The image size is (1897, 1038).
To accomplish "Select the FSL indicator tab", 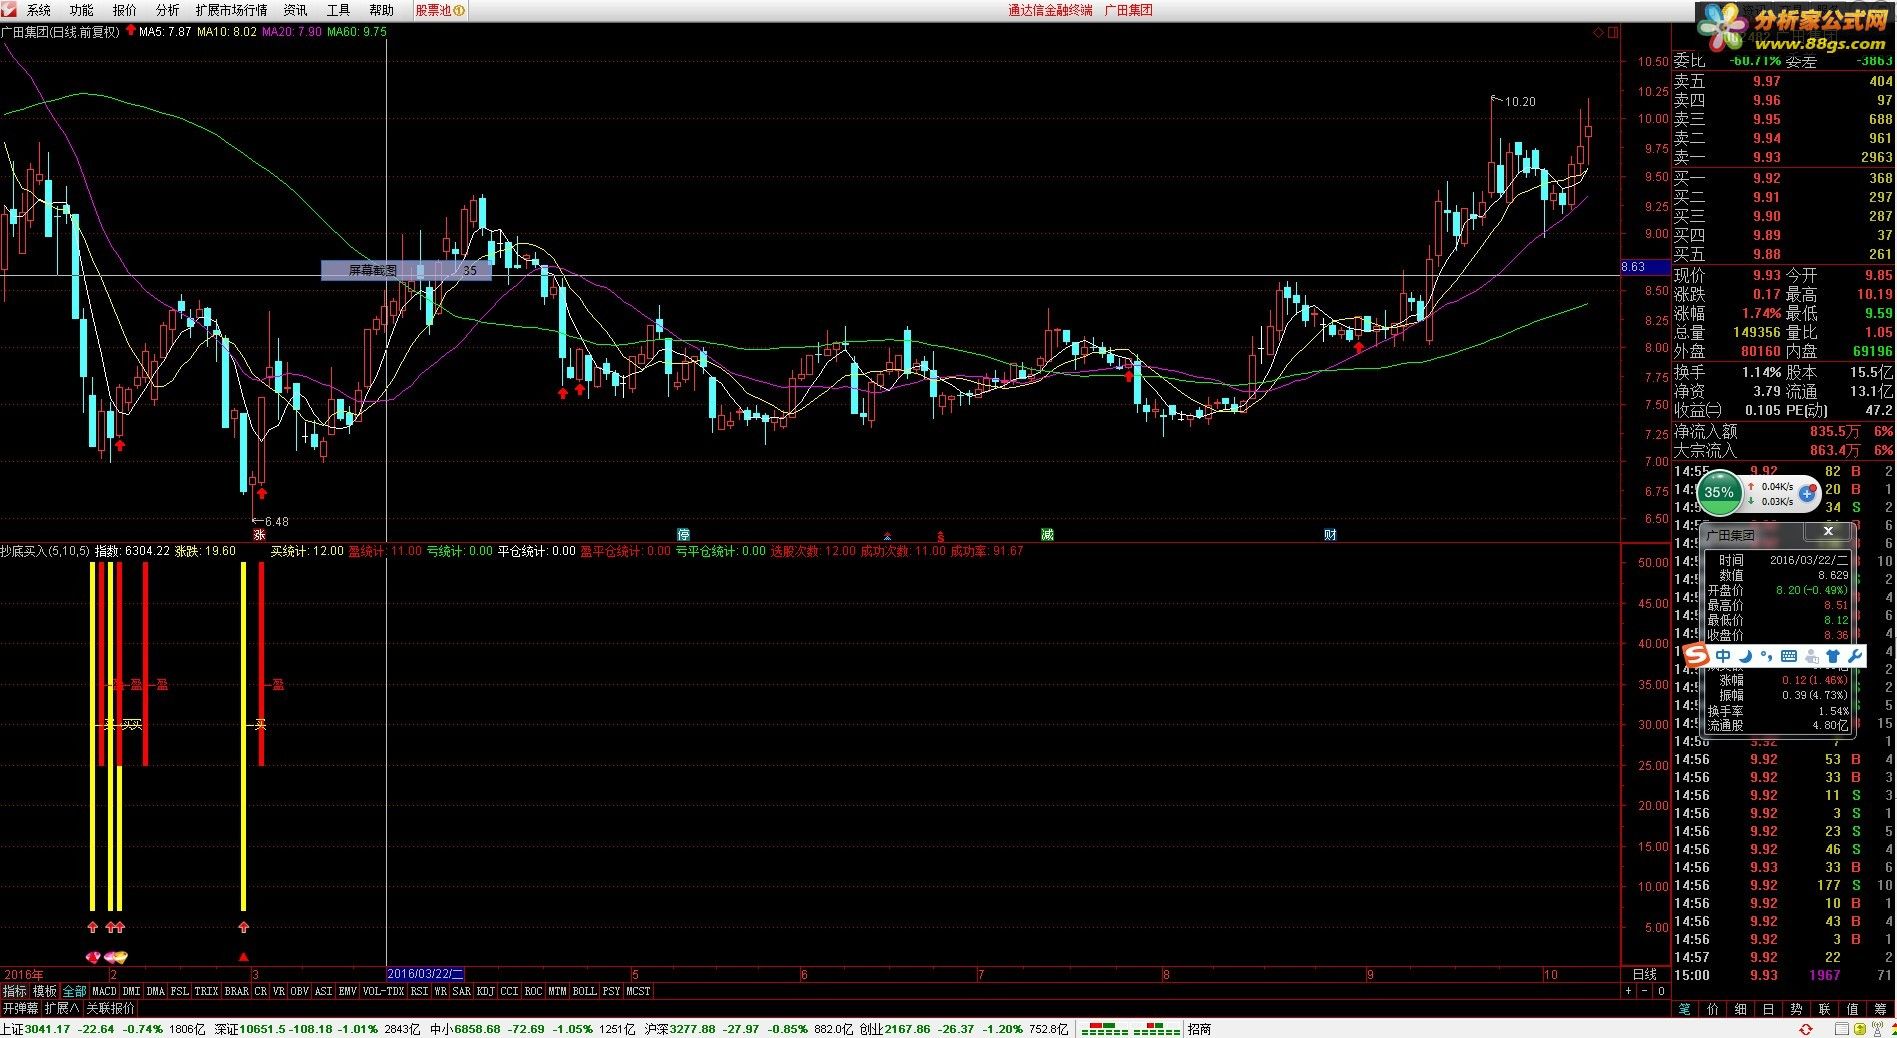I will click(x=179, y=991).
